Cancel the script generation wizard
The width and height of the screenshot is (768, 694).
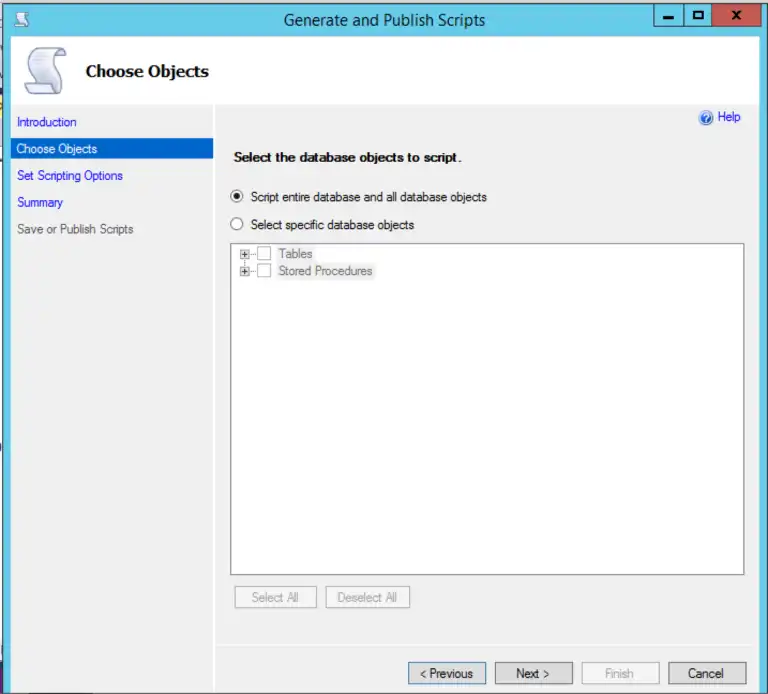pos(705,673)
